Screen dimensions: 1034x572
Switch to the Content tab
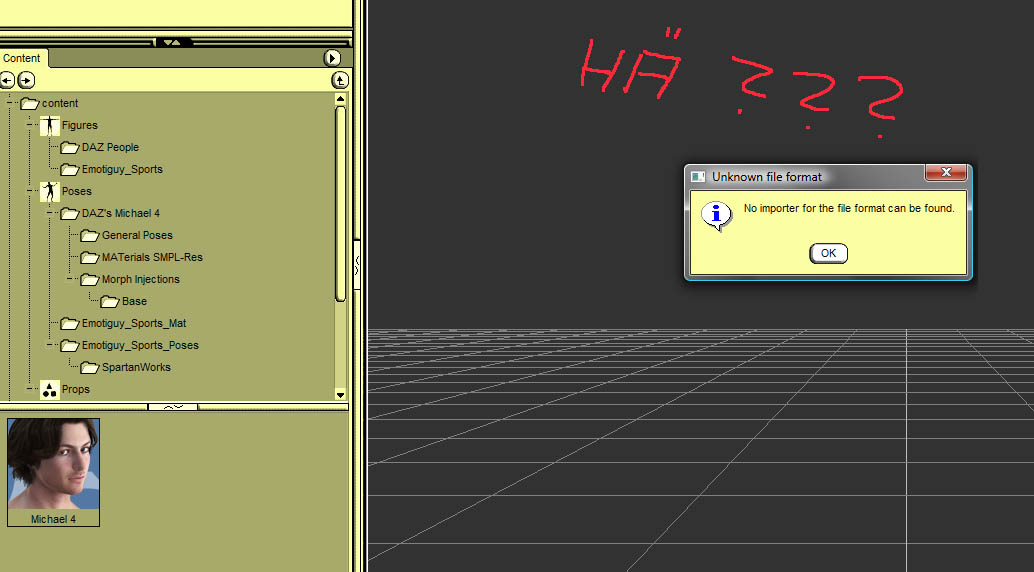(22, 58)
